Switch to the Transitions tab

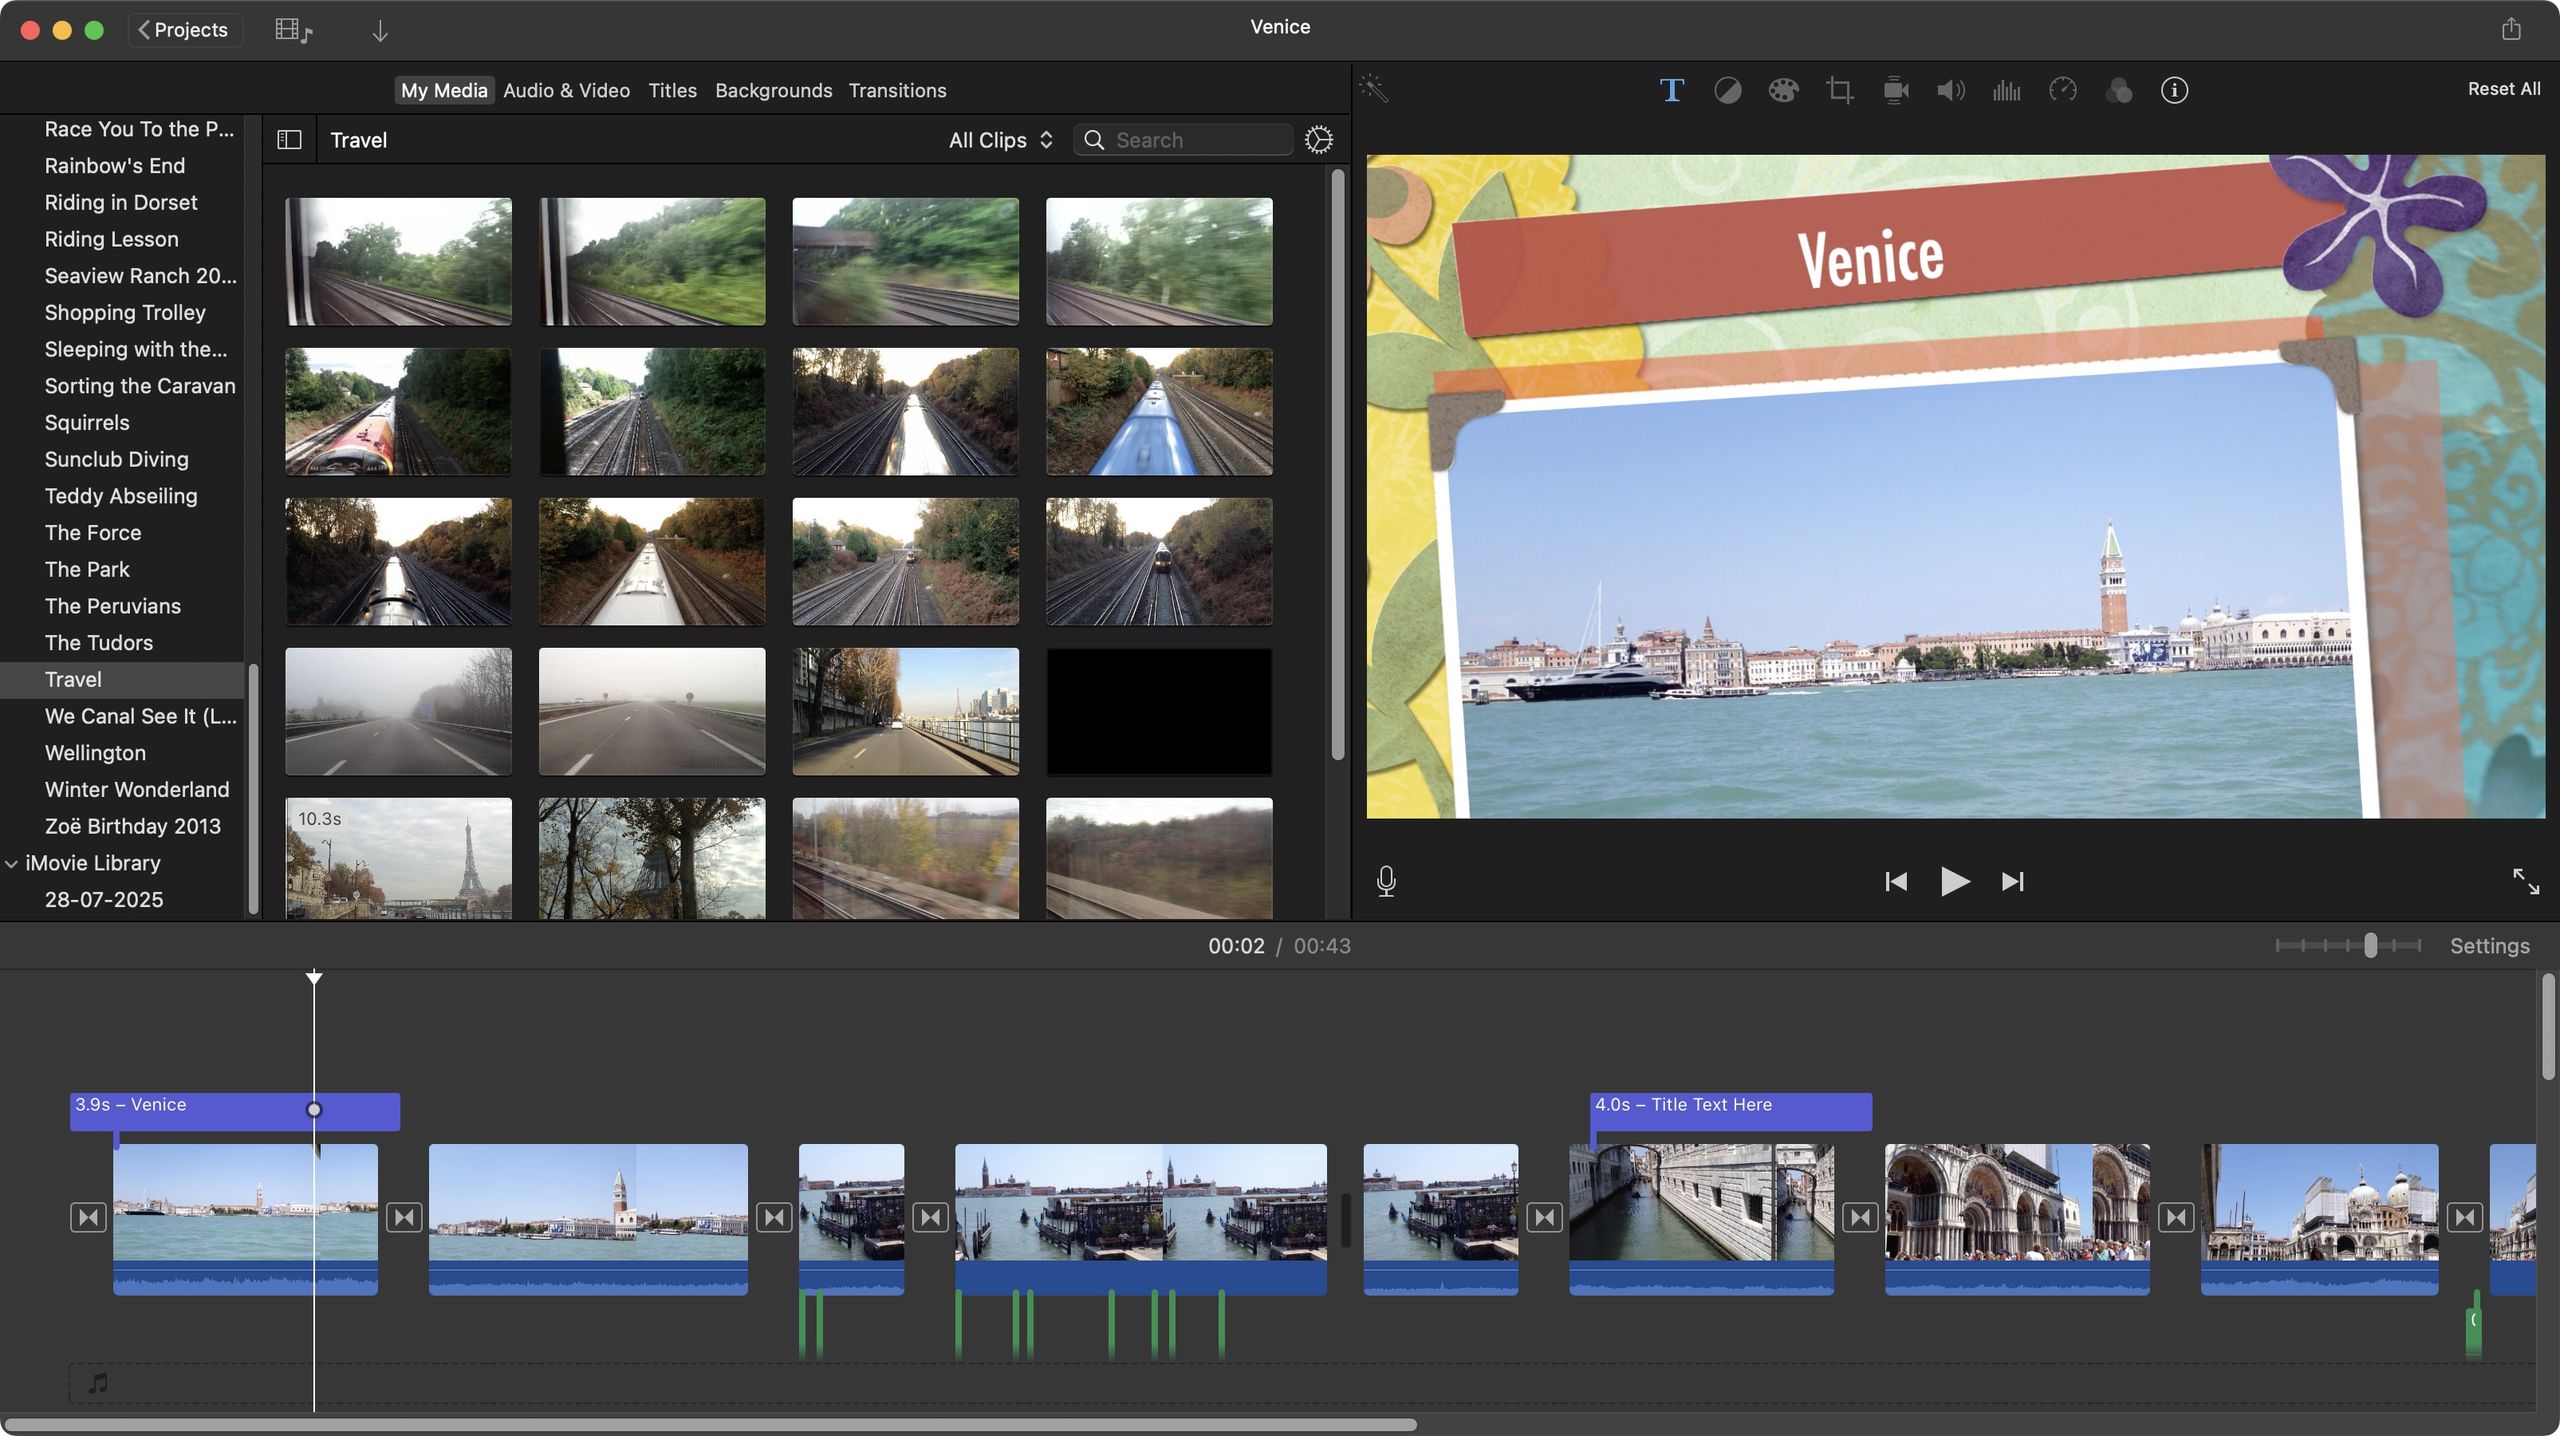(897, 90)
